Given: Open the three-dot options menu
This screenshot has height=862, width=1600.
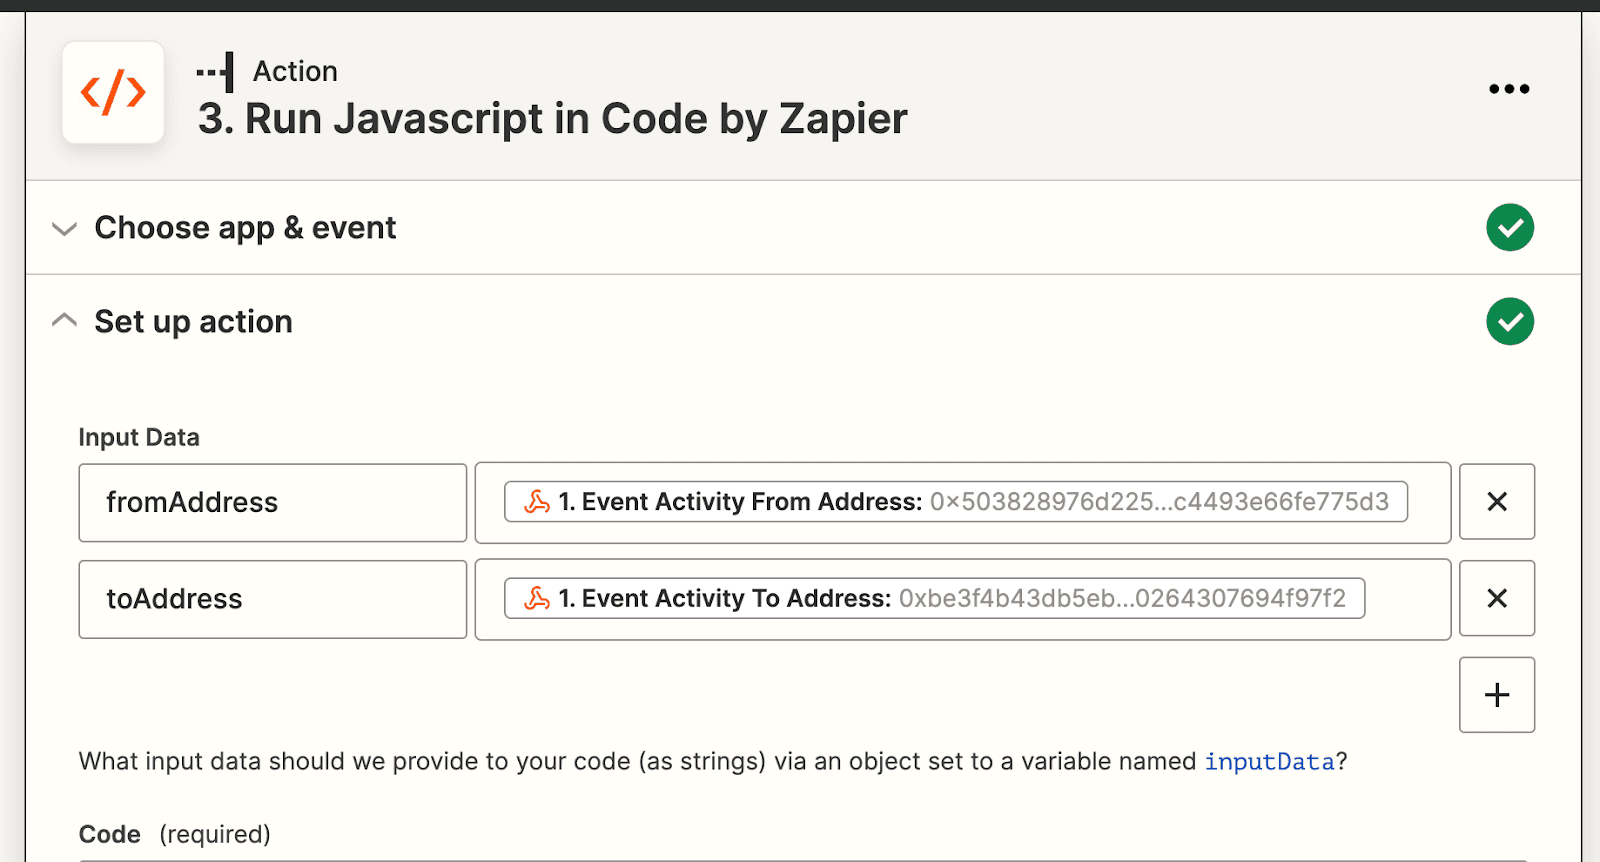Looking at the screenshot, I should (x=1508, y=89).
